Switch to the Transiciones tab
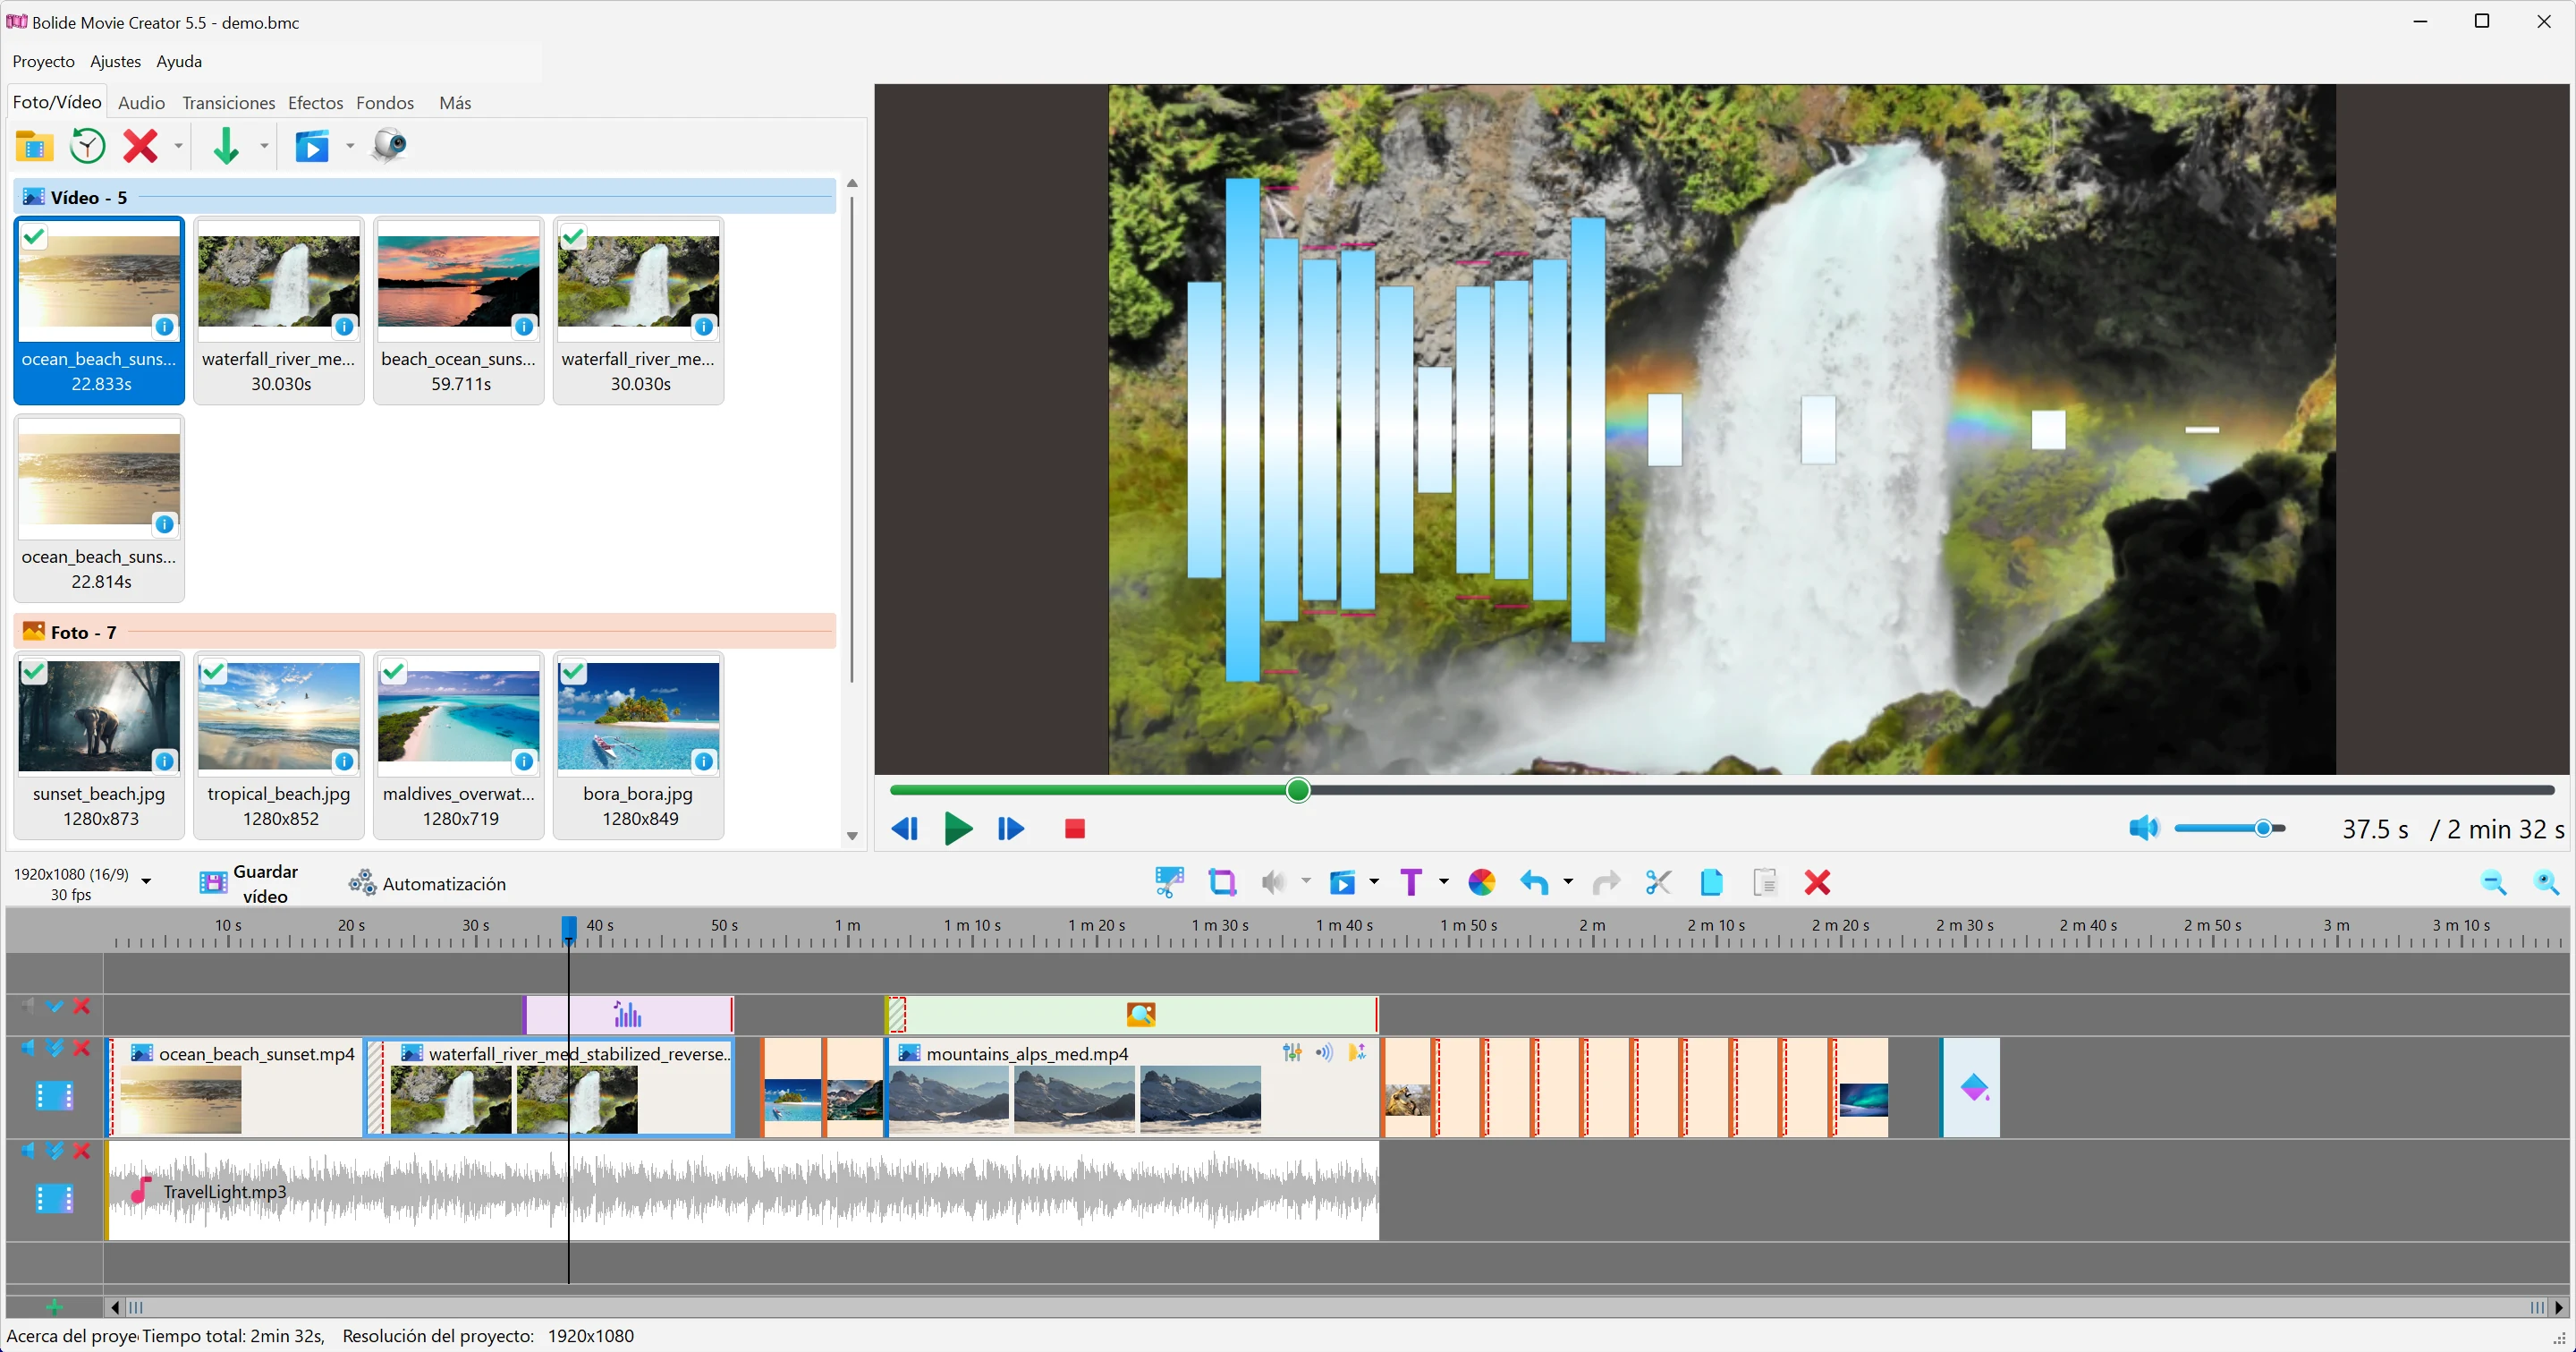Viewport: 2576px width, 1352px height. 228,103
